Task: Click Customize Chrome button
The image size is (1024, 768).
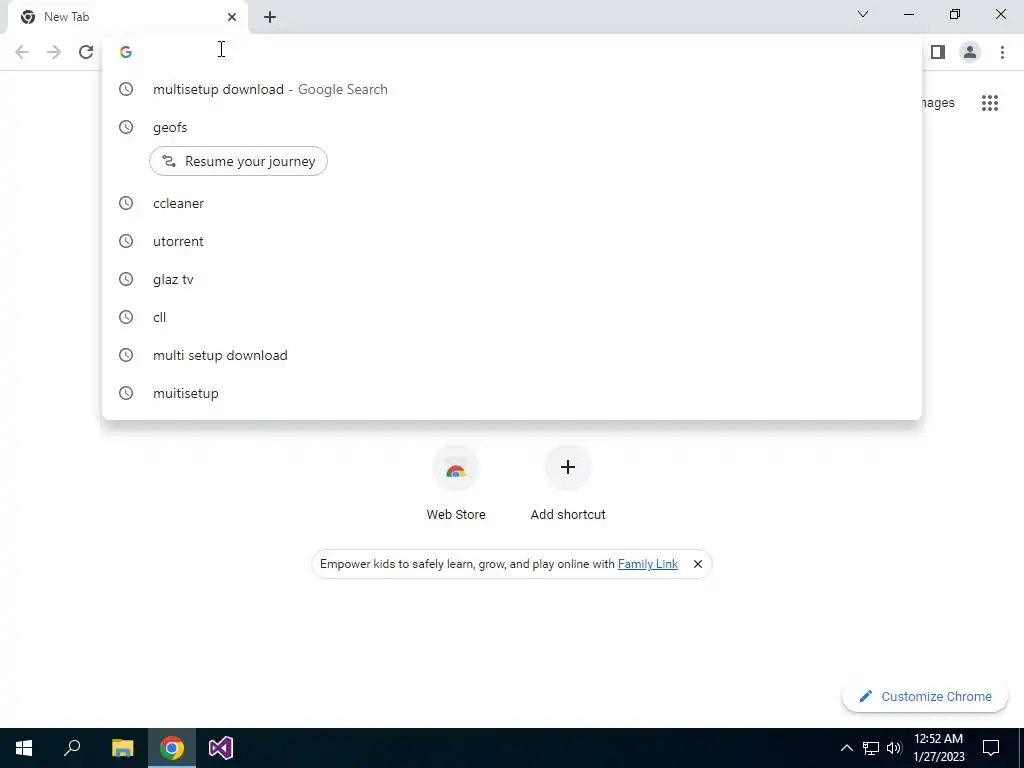Action: click(x=925, y=696)
